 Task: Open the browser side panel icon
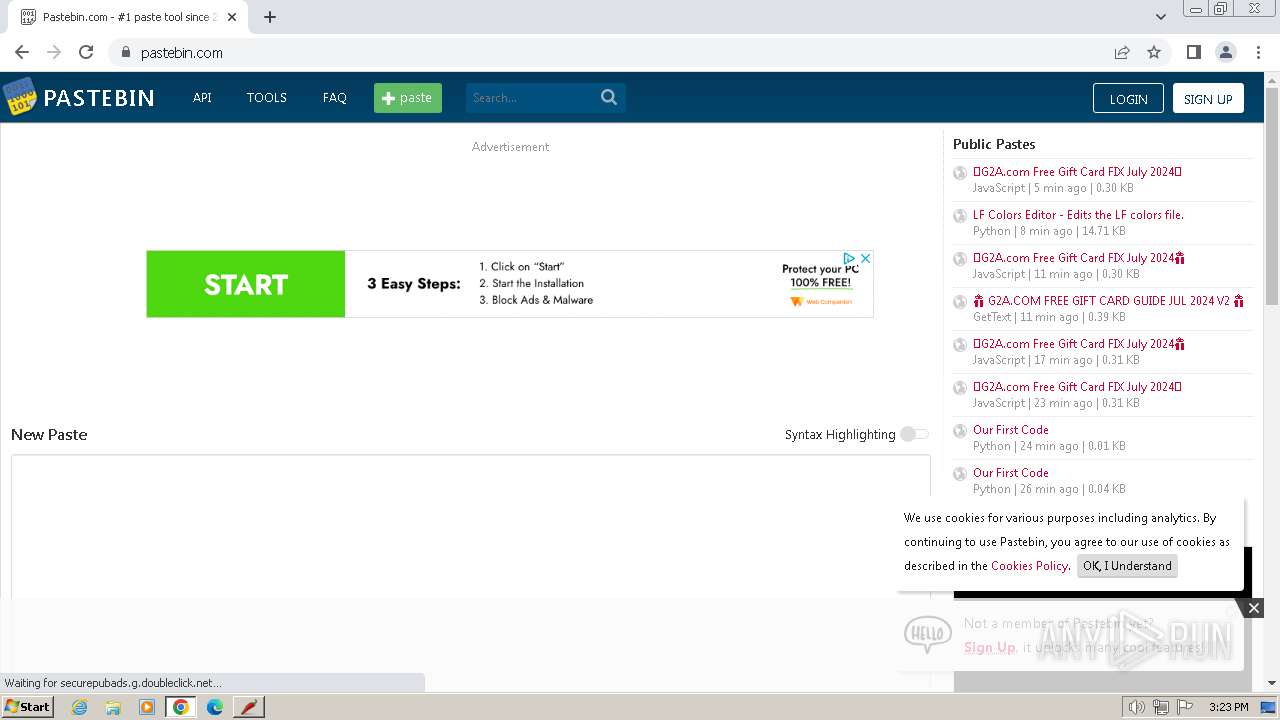pos(1193,52)
